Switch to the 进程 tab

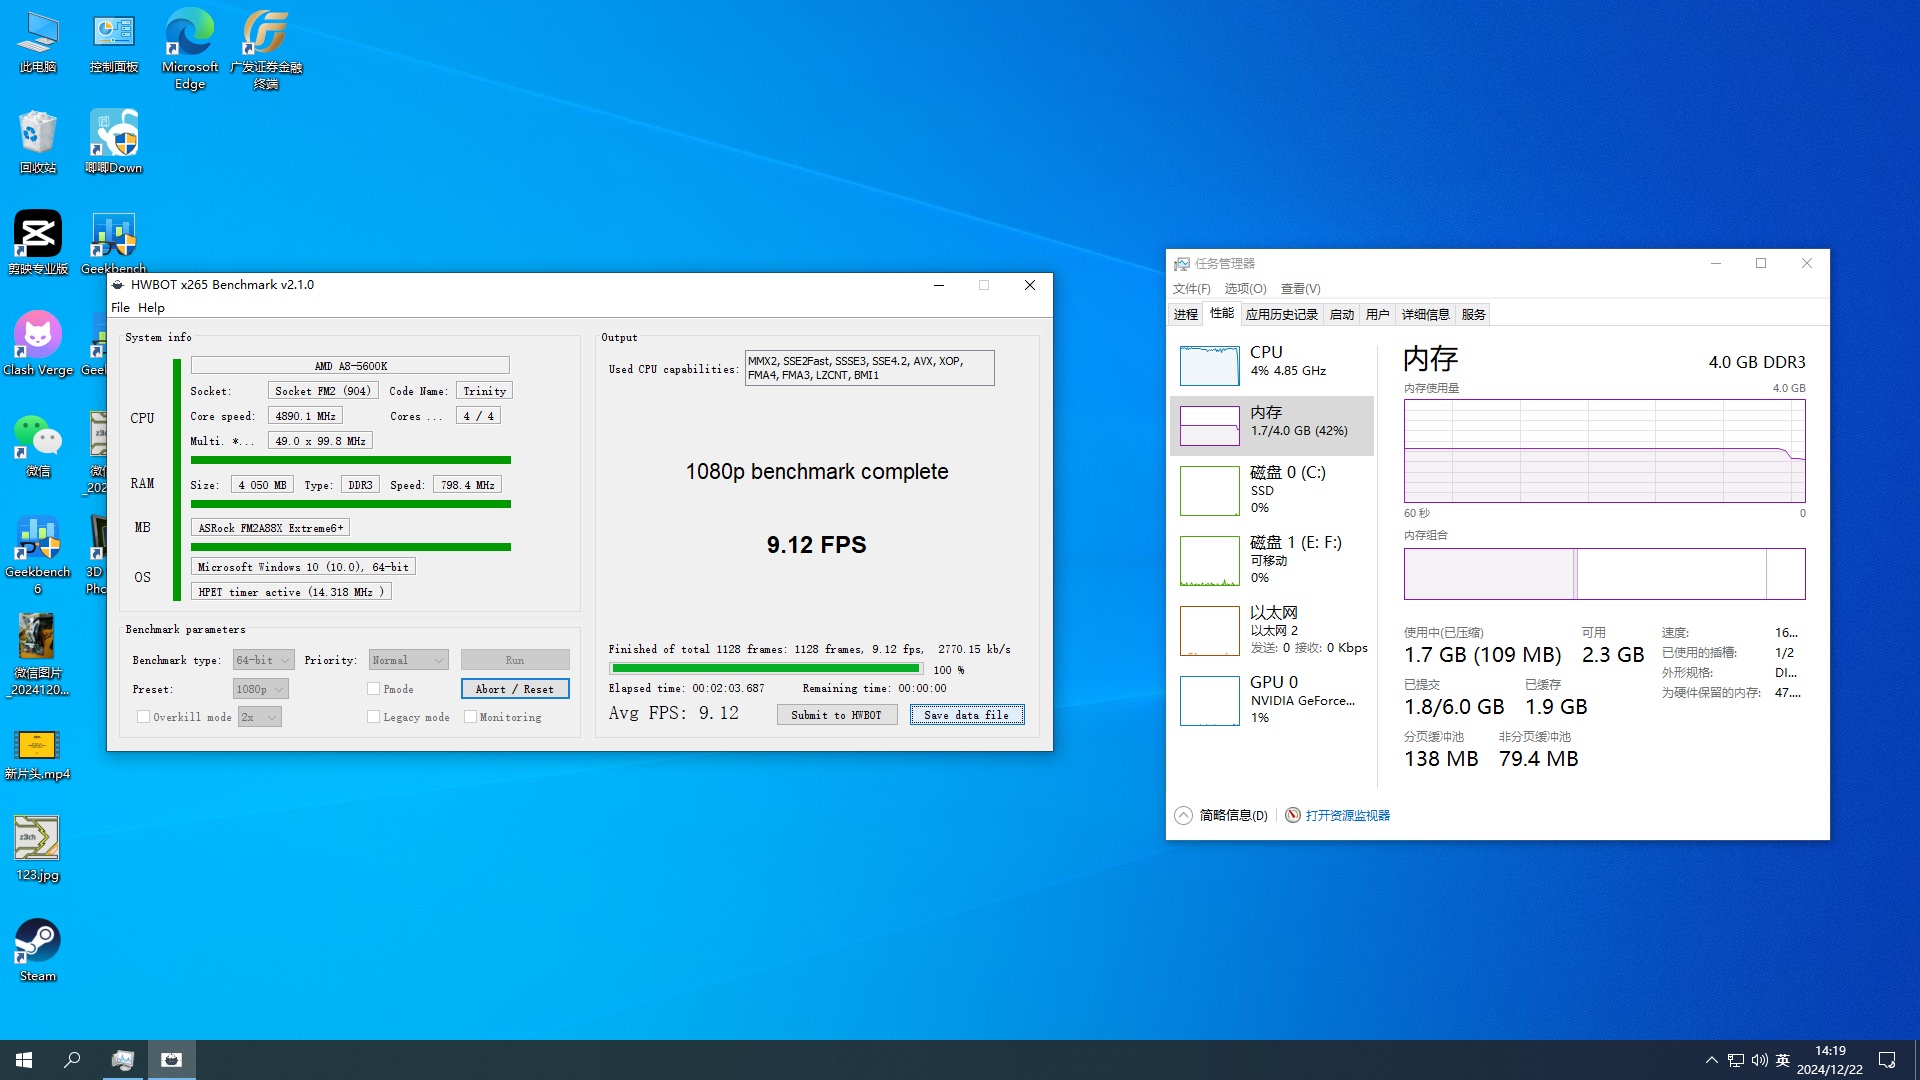(x=1186, y=314)
